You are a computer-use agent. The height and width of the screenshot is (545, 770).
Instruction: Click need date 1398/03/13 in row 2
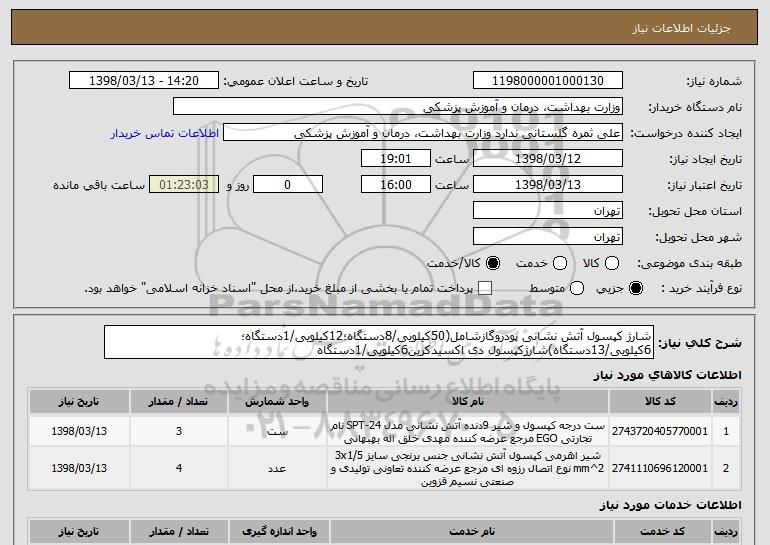[79, 468]
